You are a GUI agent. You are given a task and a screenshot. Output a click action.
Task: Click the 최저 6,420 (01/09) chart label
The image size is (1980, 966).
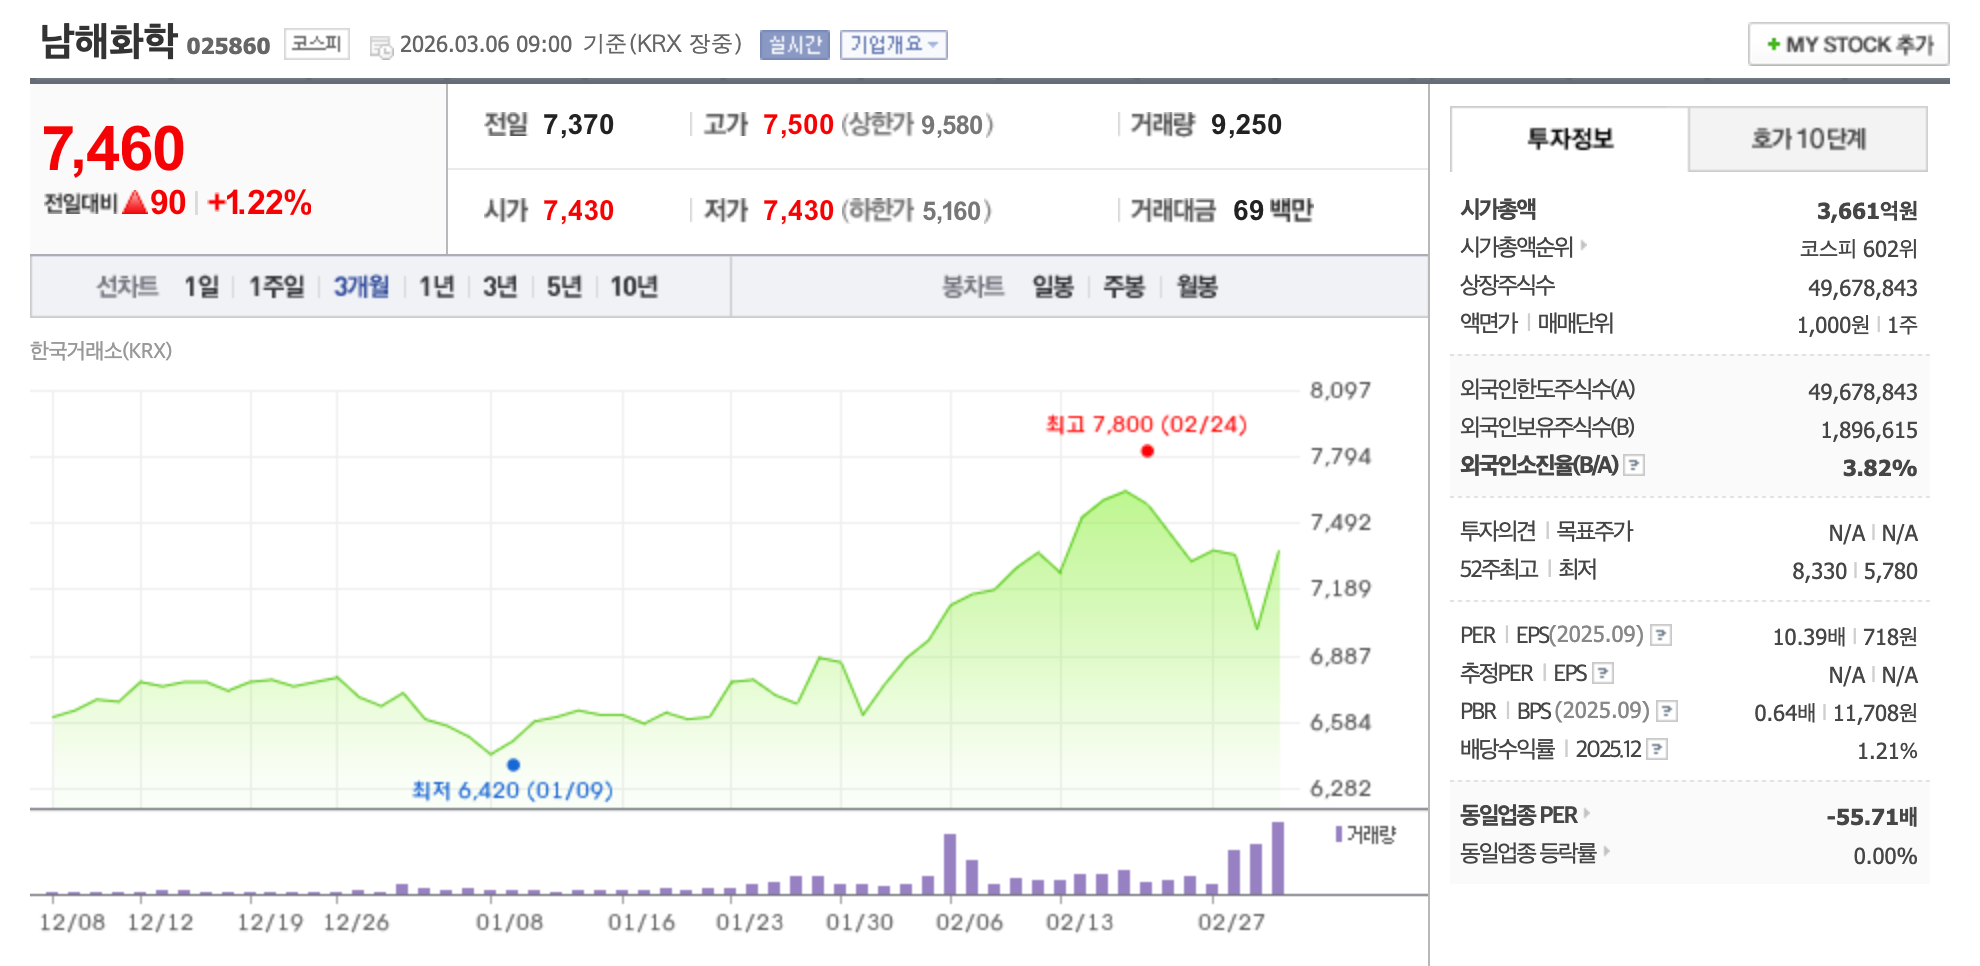512,791
